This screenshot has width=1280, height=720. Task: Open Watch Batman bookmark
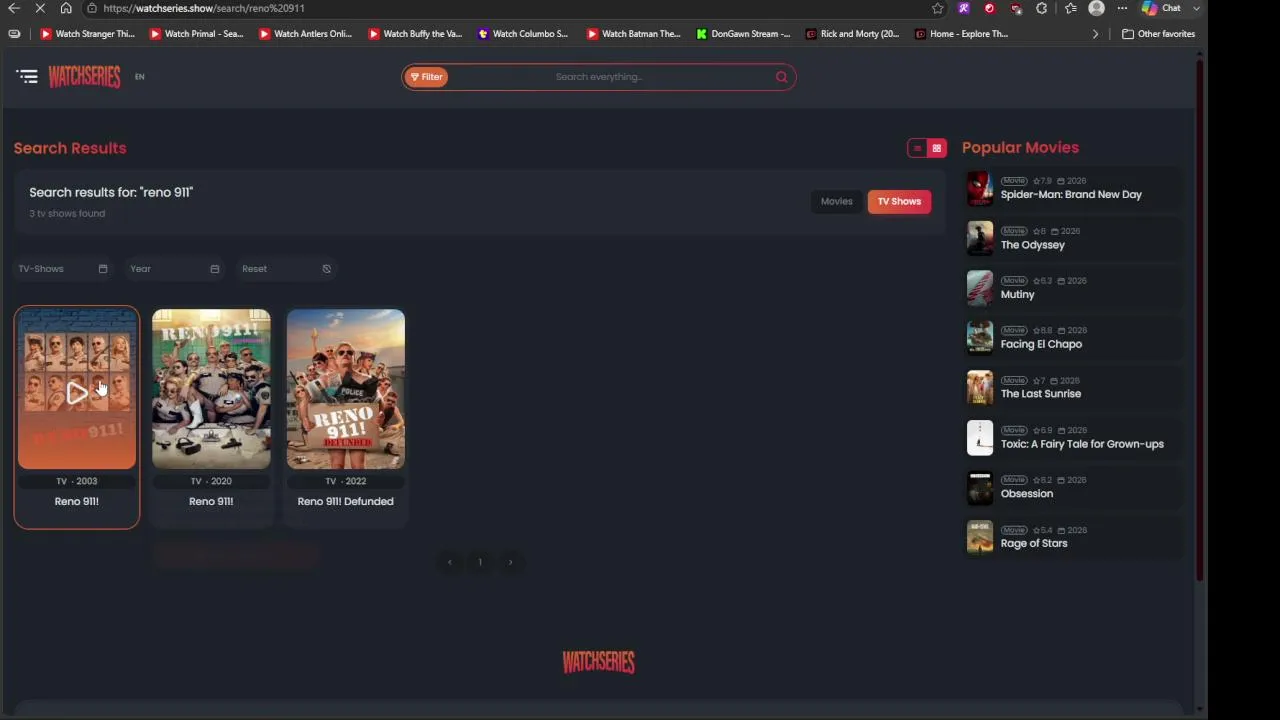point(634,34)
